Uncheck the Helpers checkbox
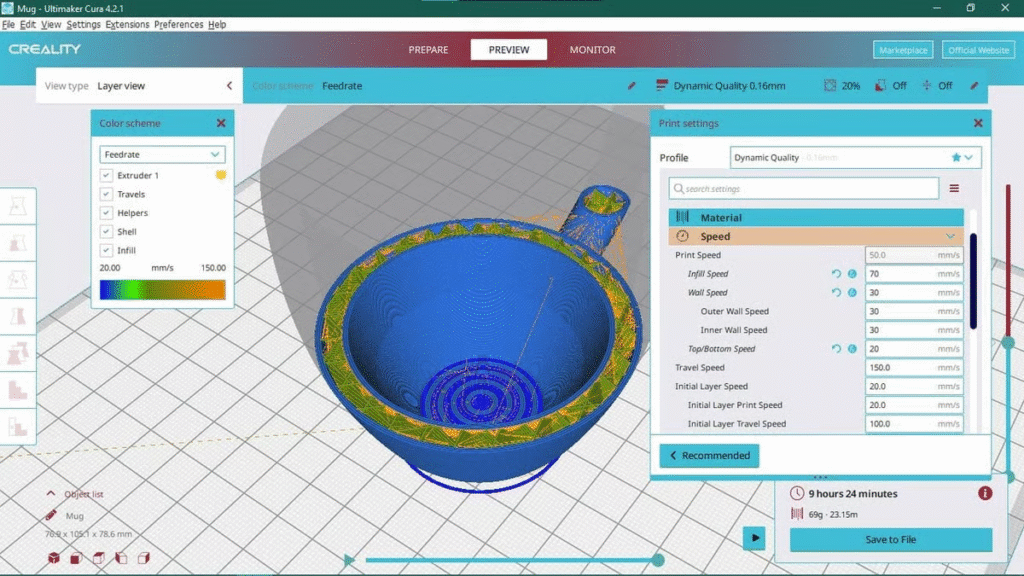 (106, 213)
